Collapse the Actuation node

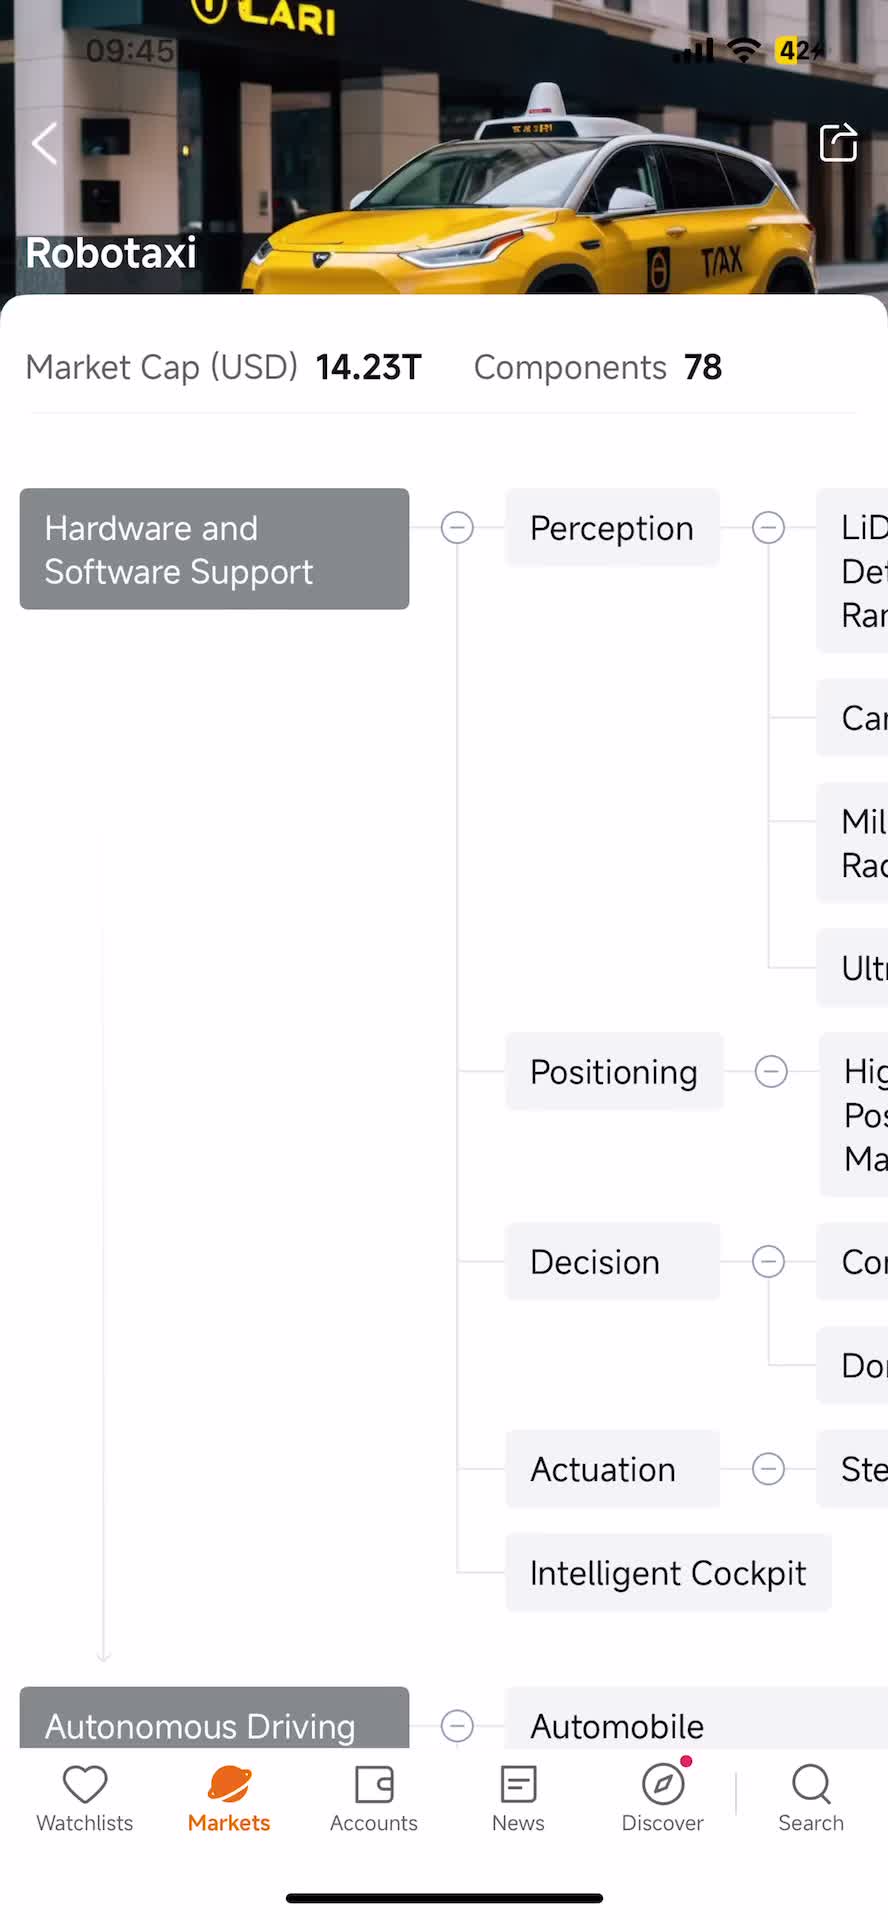tap(768, 1469)
